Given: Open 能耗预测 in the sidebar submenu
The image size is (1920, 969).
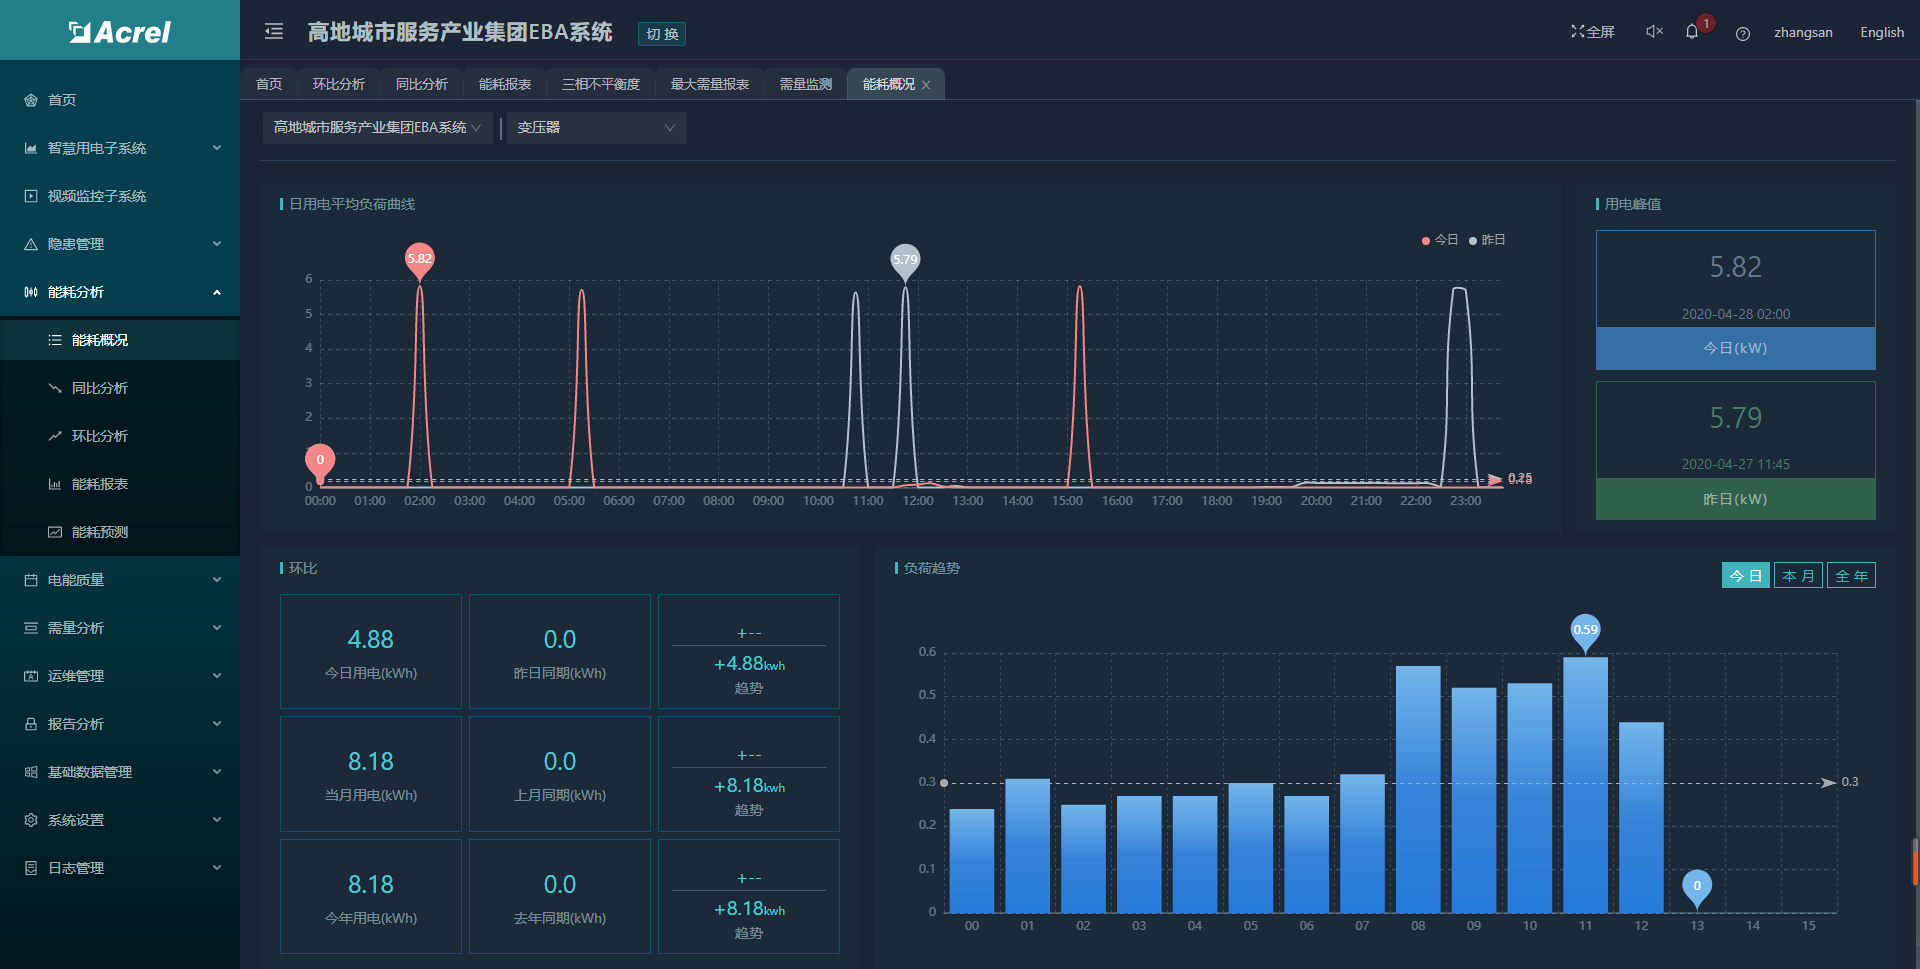Looking at the screenshot, I should (x=100, y=532).
